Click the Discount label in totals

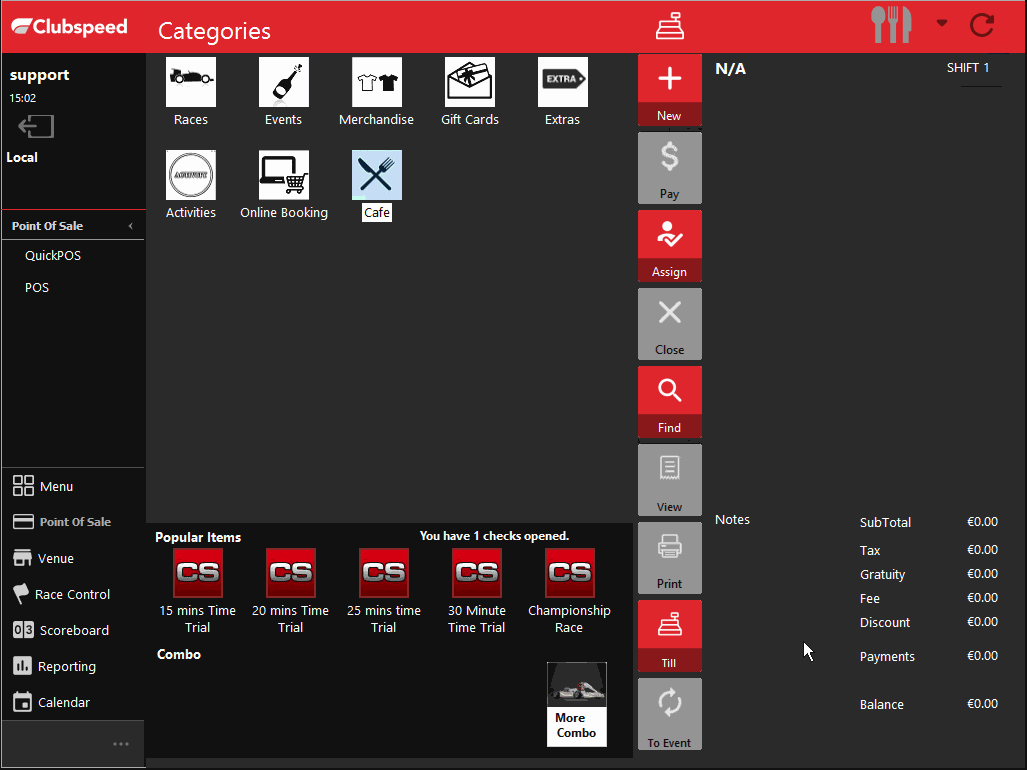[885, 622]
